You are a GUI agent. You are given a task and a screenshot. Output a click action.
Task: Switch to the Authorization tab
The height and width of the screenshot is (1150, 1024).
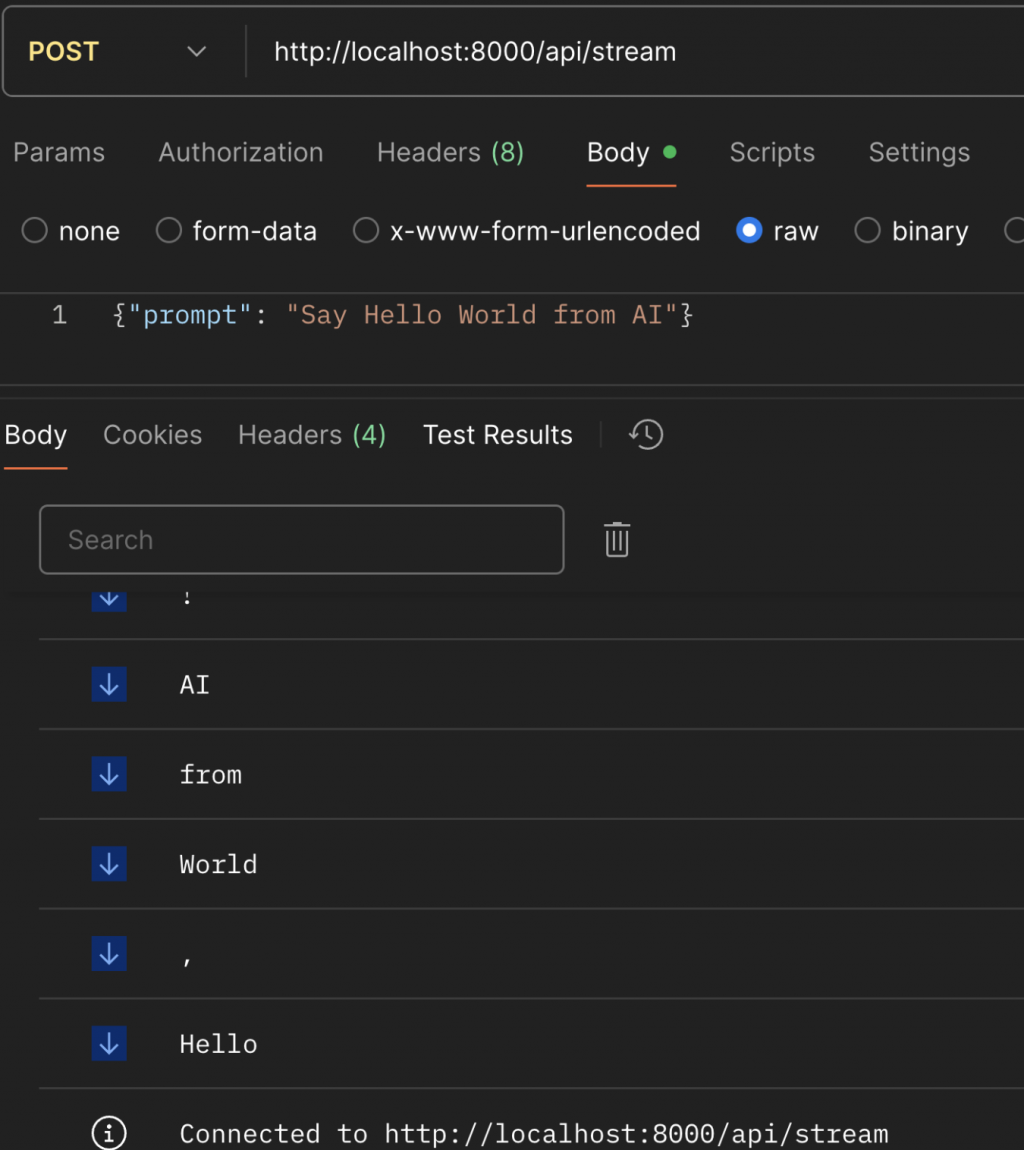tap(241, 152)
